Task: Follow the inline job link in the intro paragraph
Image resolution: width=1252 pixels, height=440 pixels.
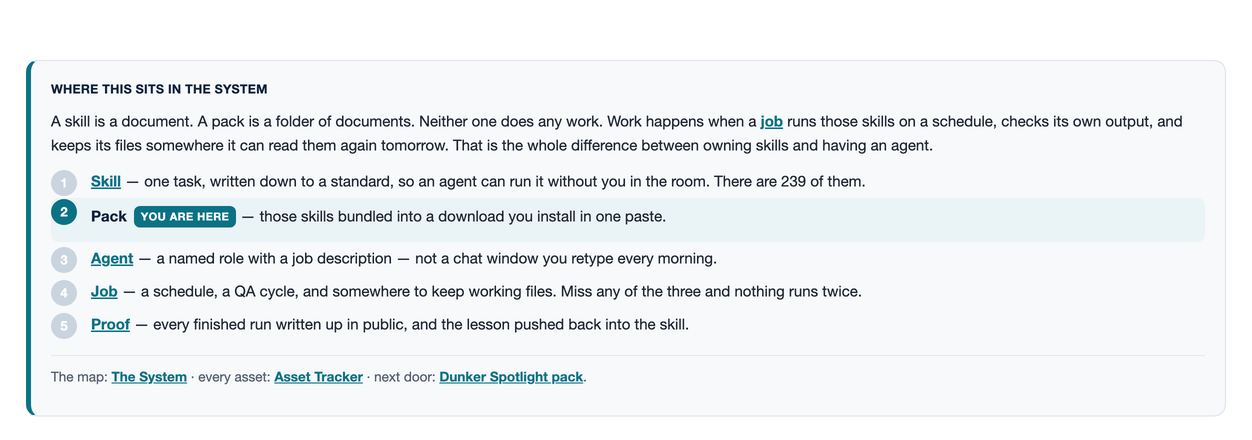Action: [772, 122]
